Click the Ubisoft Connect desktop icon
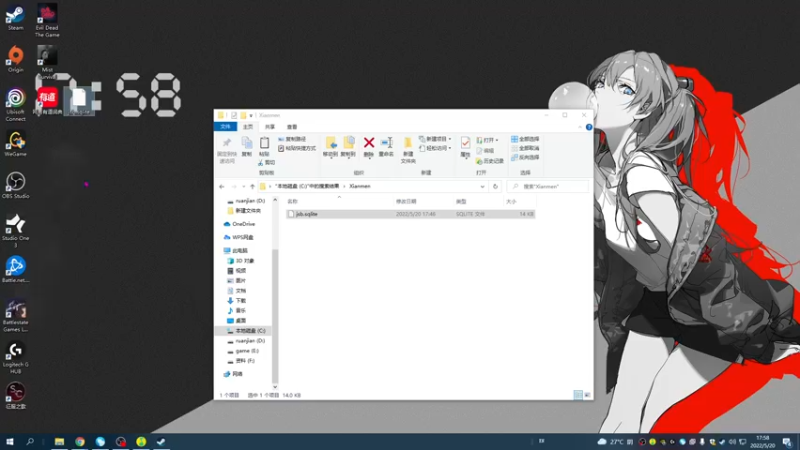The image size is (800, 450). coord(15,105)
